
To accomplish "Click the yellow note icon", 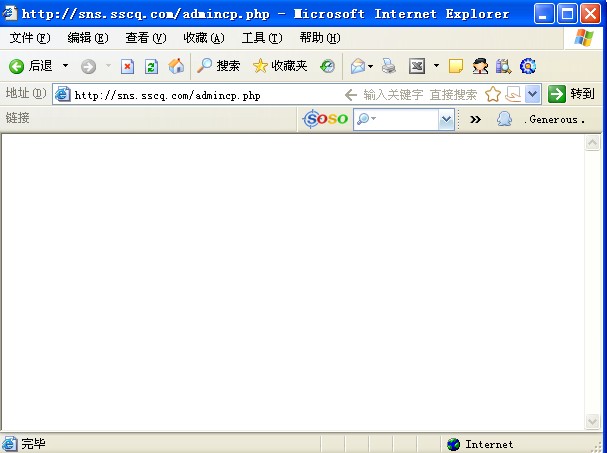I will pos(456,66).
